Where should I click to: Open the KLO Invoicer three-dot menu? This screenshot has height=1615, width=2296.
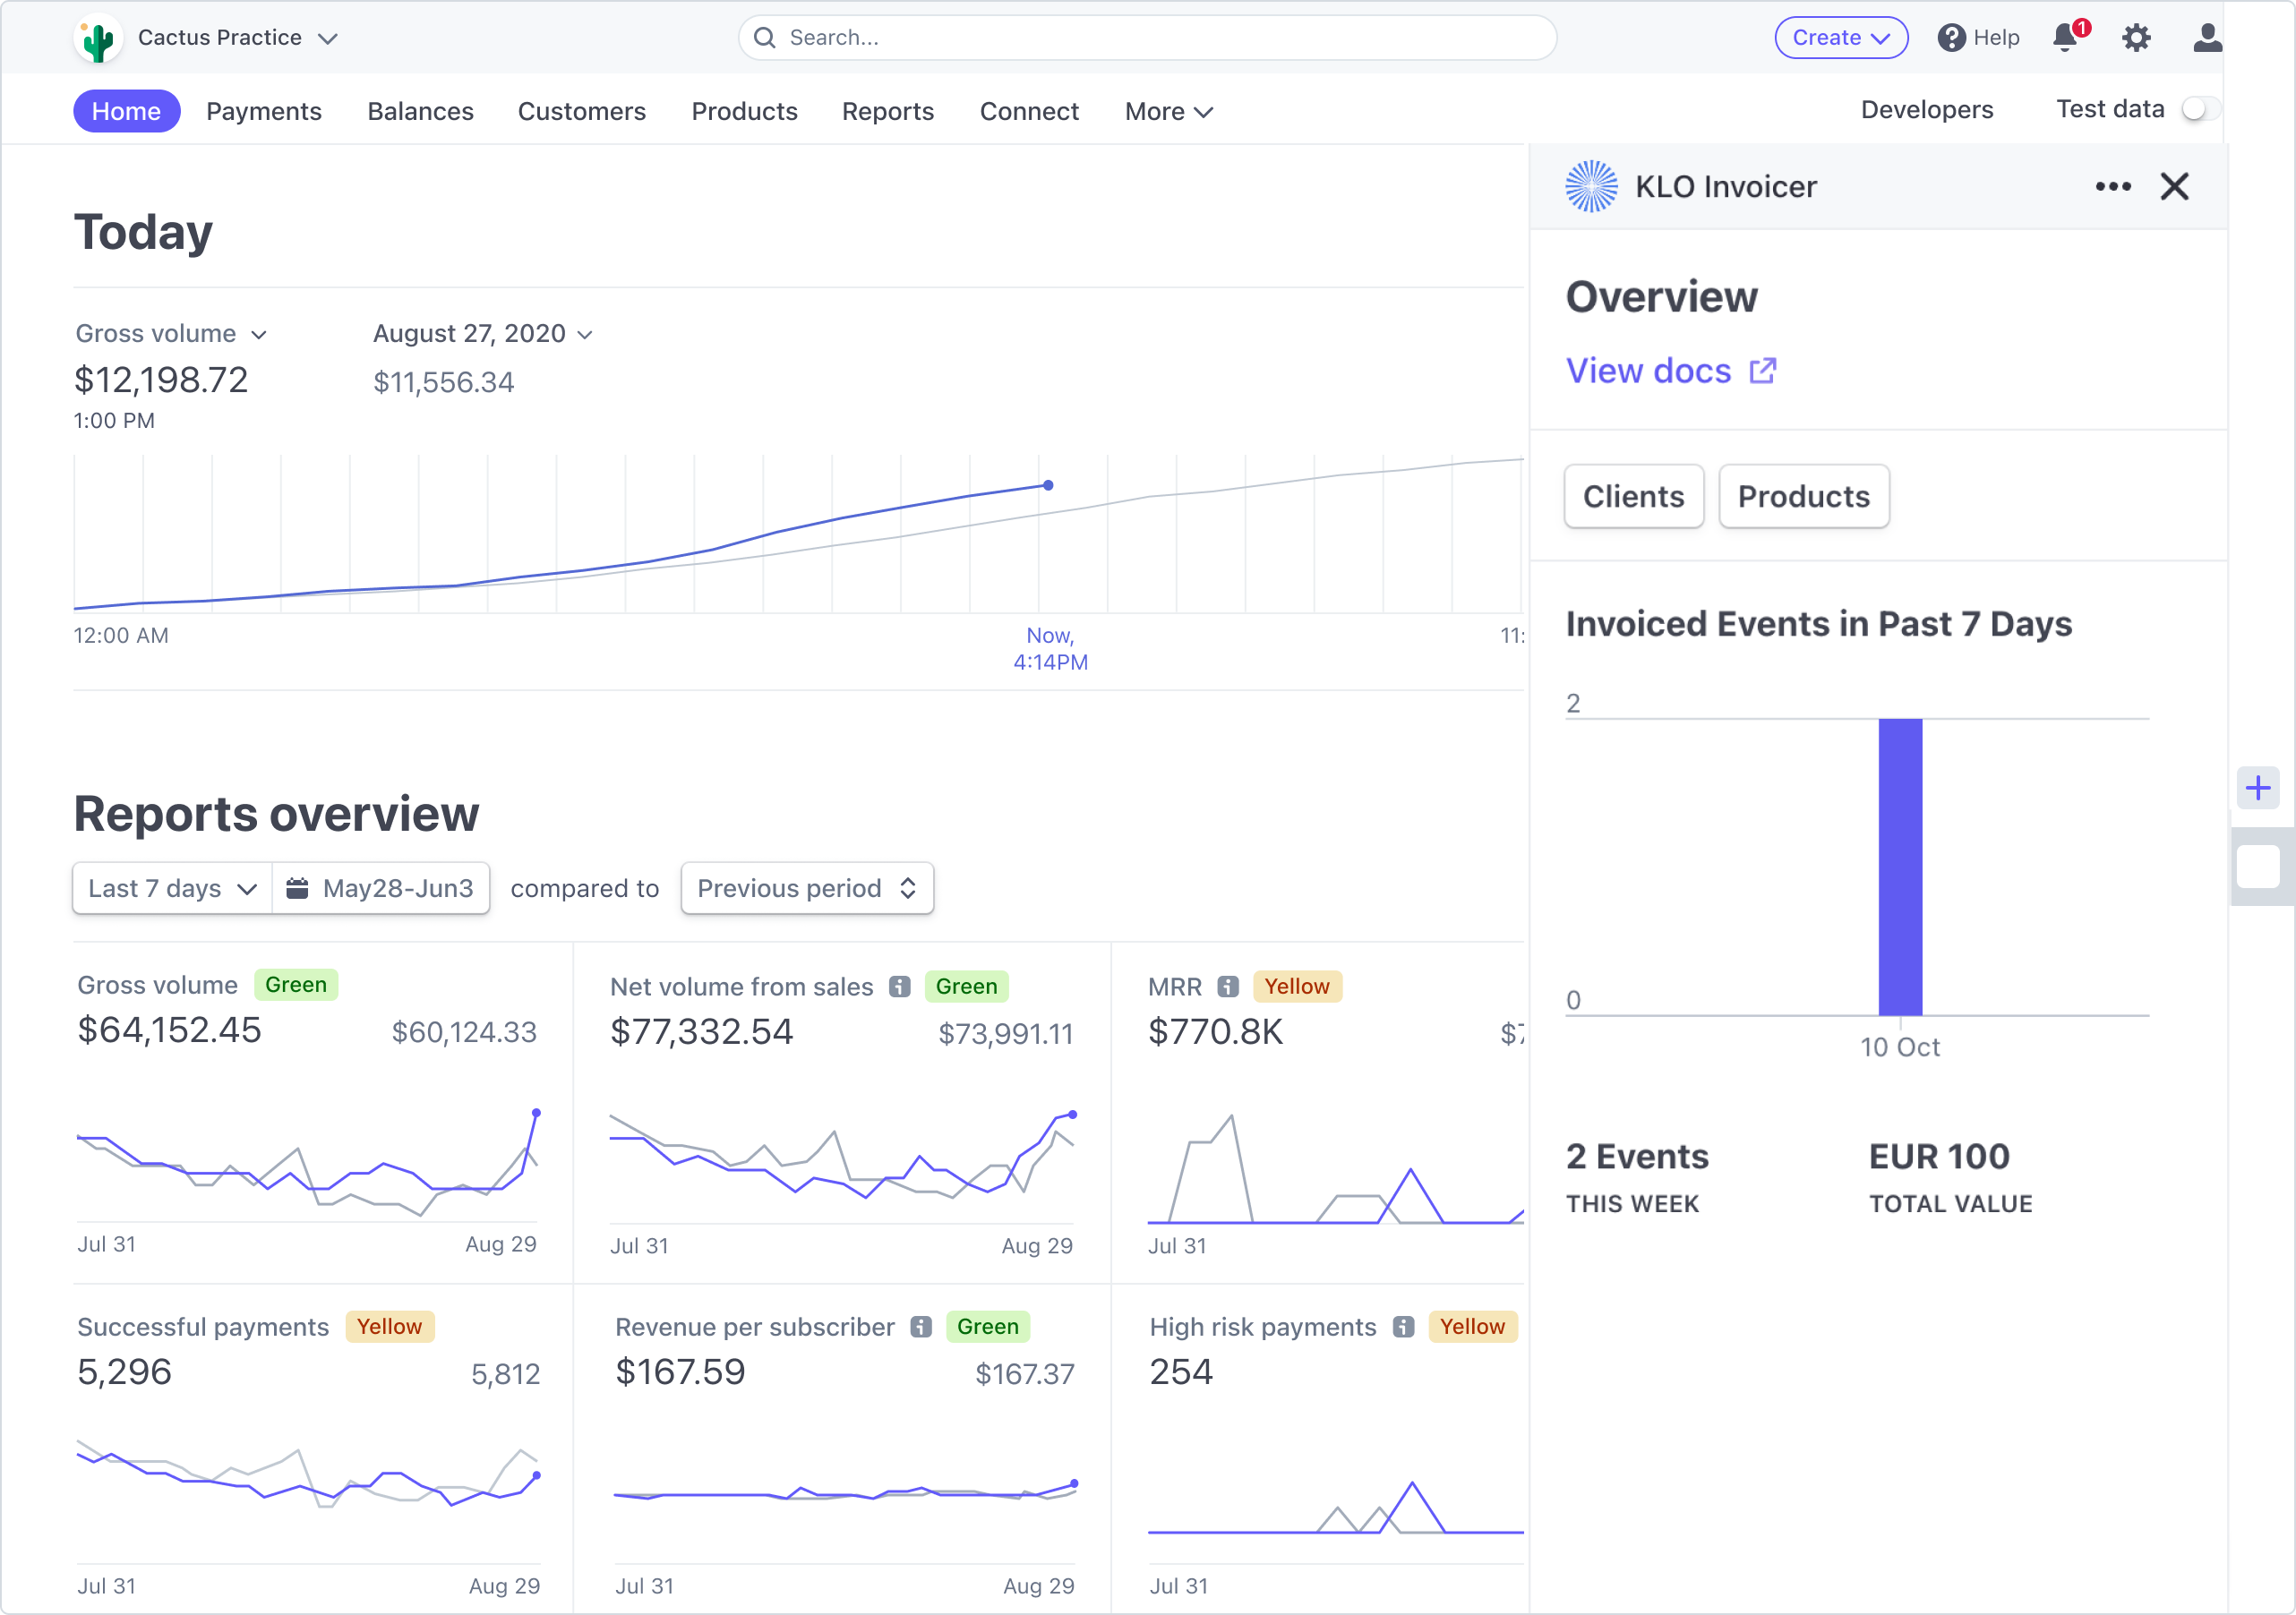tap(2112, 187)
